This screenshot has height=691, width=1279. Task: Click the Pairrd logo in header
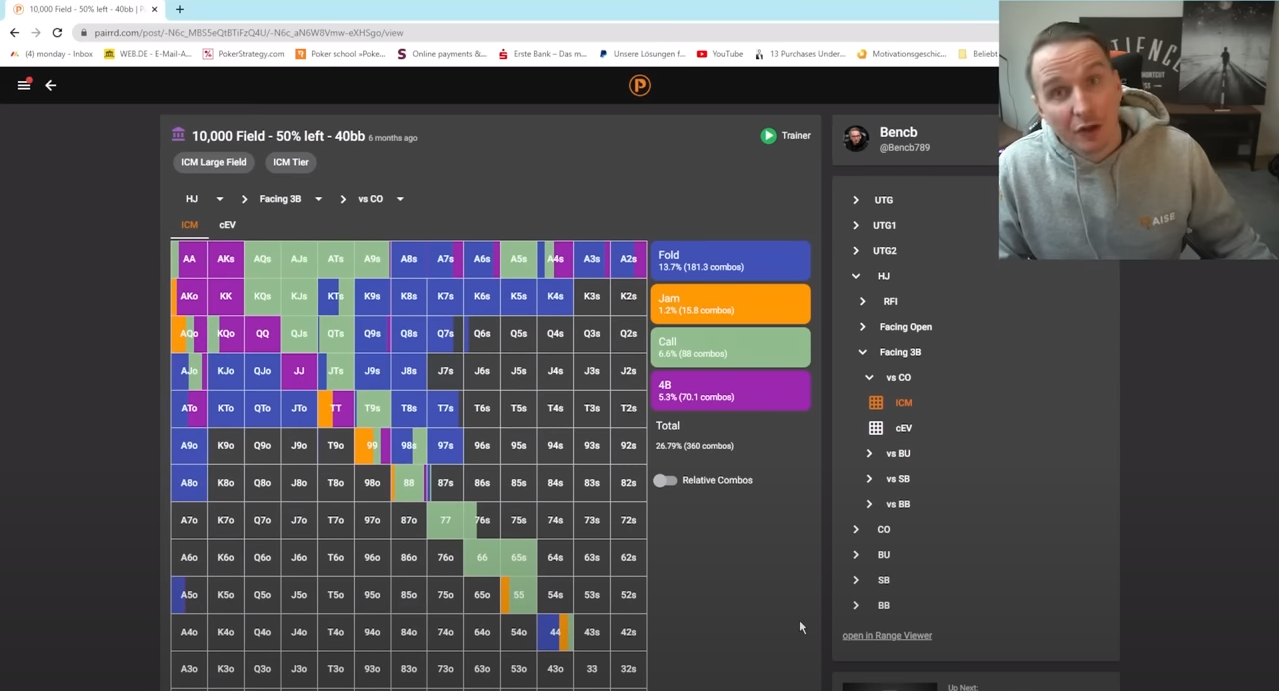(639, 86)
